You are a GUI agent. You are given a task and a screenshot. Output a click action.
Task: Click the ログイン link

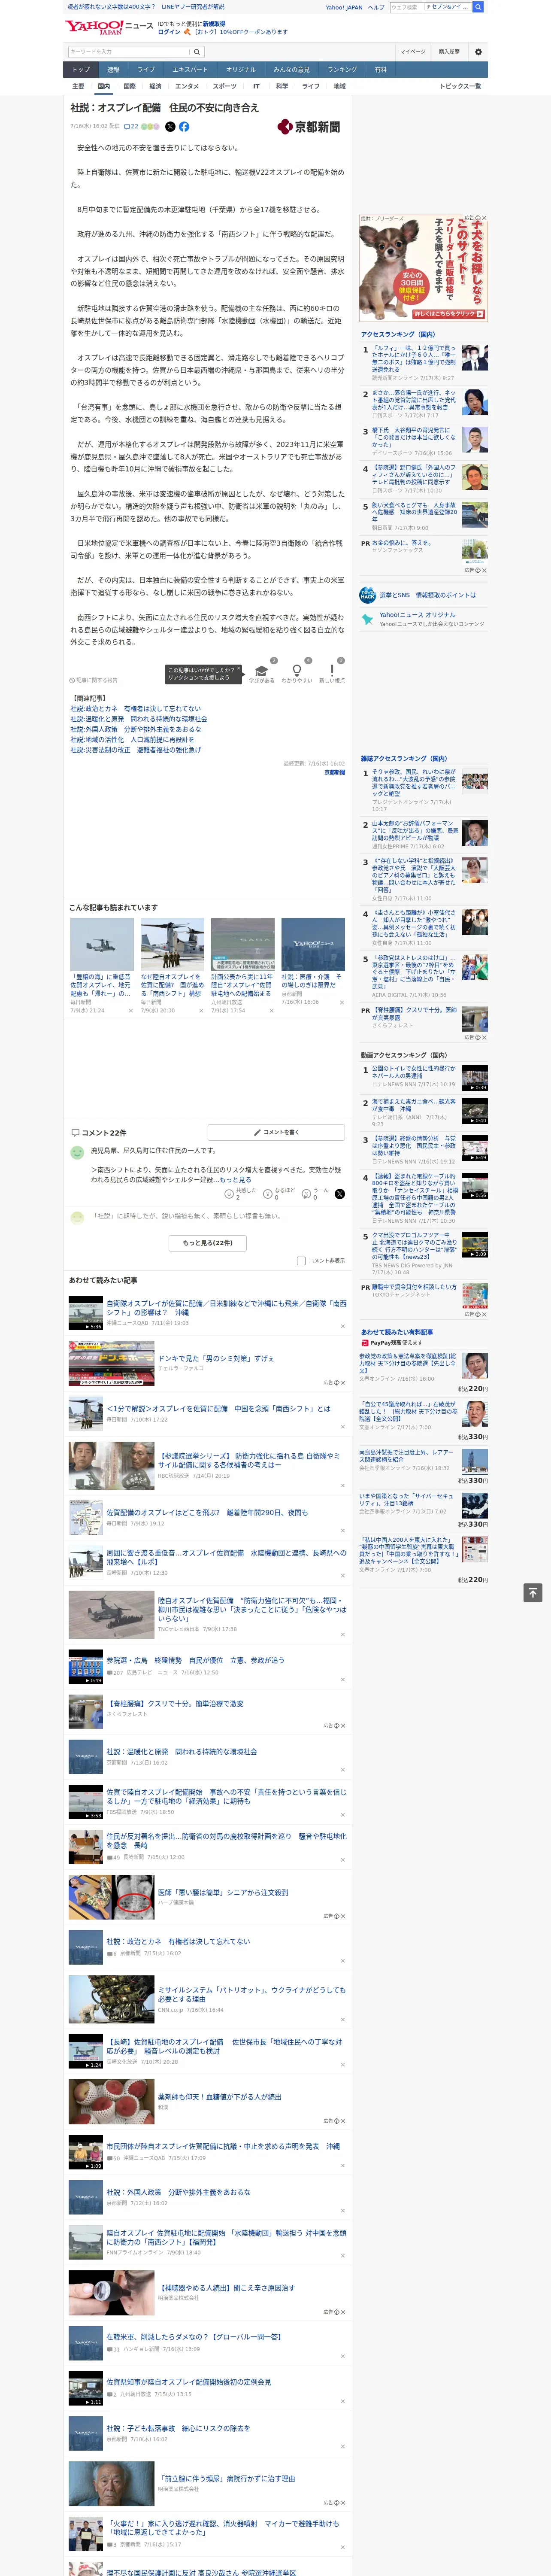click(x=169, y=32)
